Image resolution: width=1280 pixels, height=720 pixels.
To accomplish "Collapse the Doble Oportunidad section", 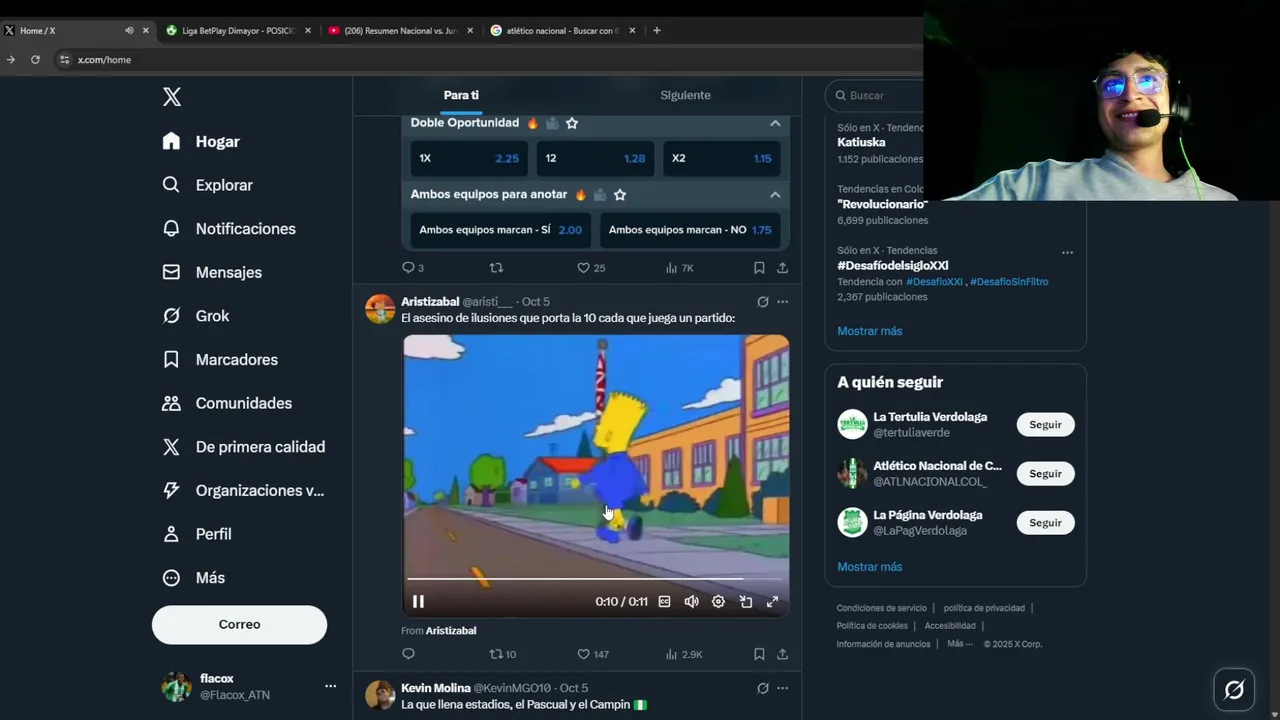I will click(x=775, y=123).
